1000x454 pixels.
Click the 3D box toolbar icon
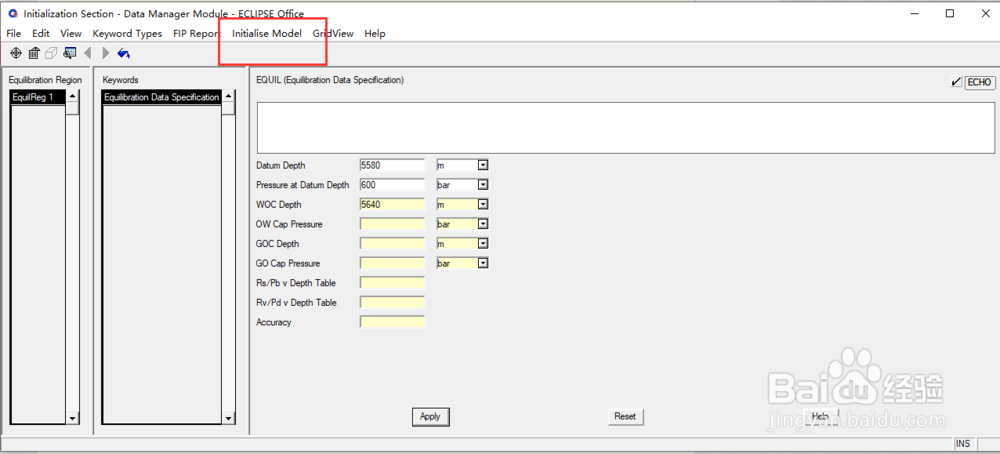tap(51, 54)
